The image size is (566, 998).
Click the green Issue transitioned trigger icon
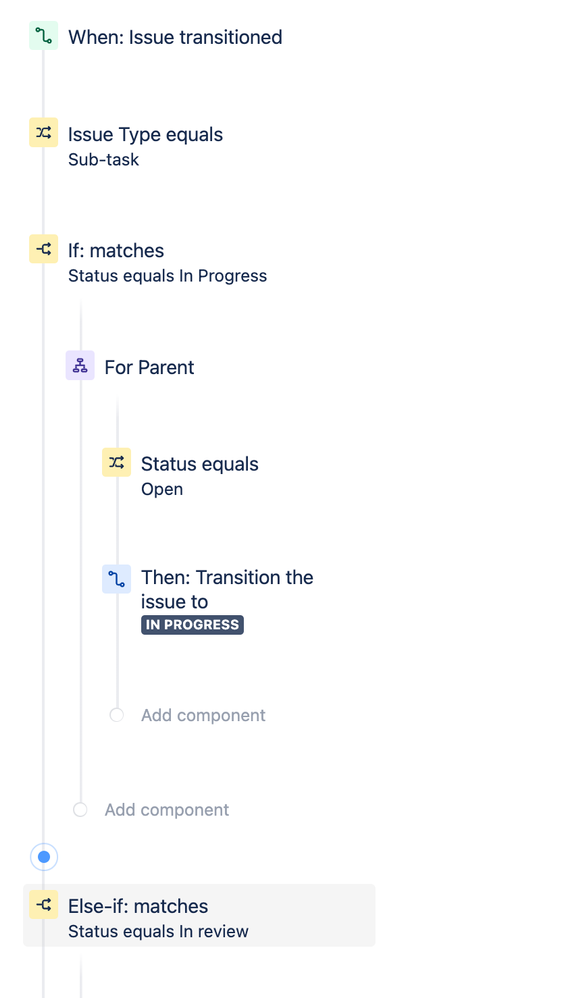pyautogui.click(x=43, y=36)
